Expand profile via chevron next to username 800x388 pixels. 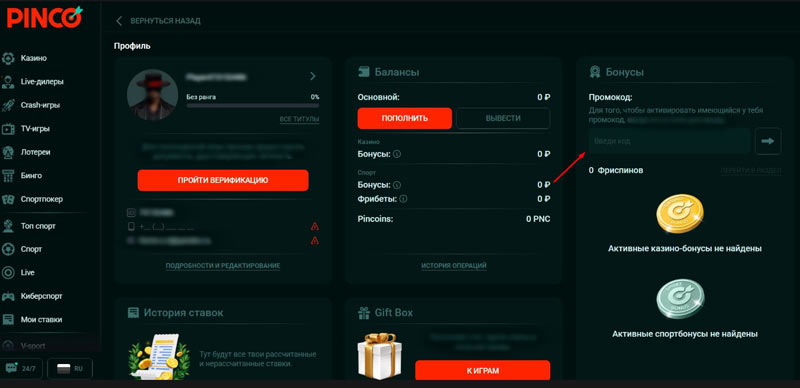click(313, 76)
